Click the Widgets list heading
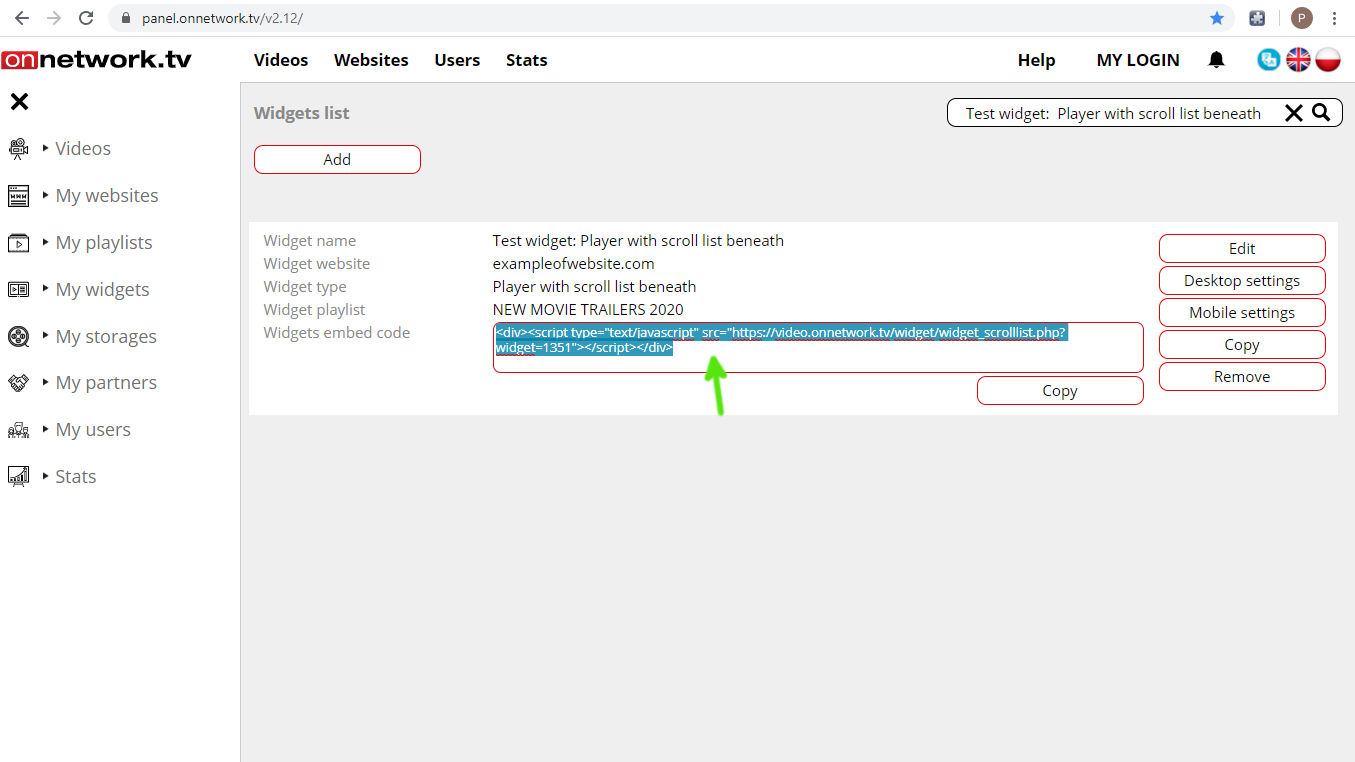This screenshot has height=762, width=1355. point(302,113)
